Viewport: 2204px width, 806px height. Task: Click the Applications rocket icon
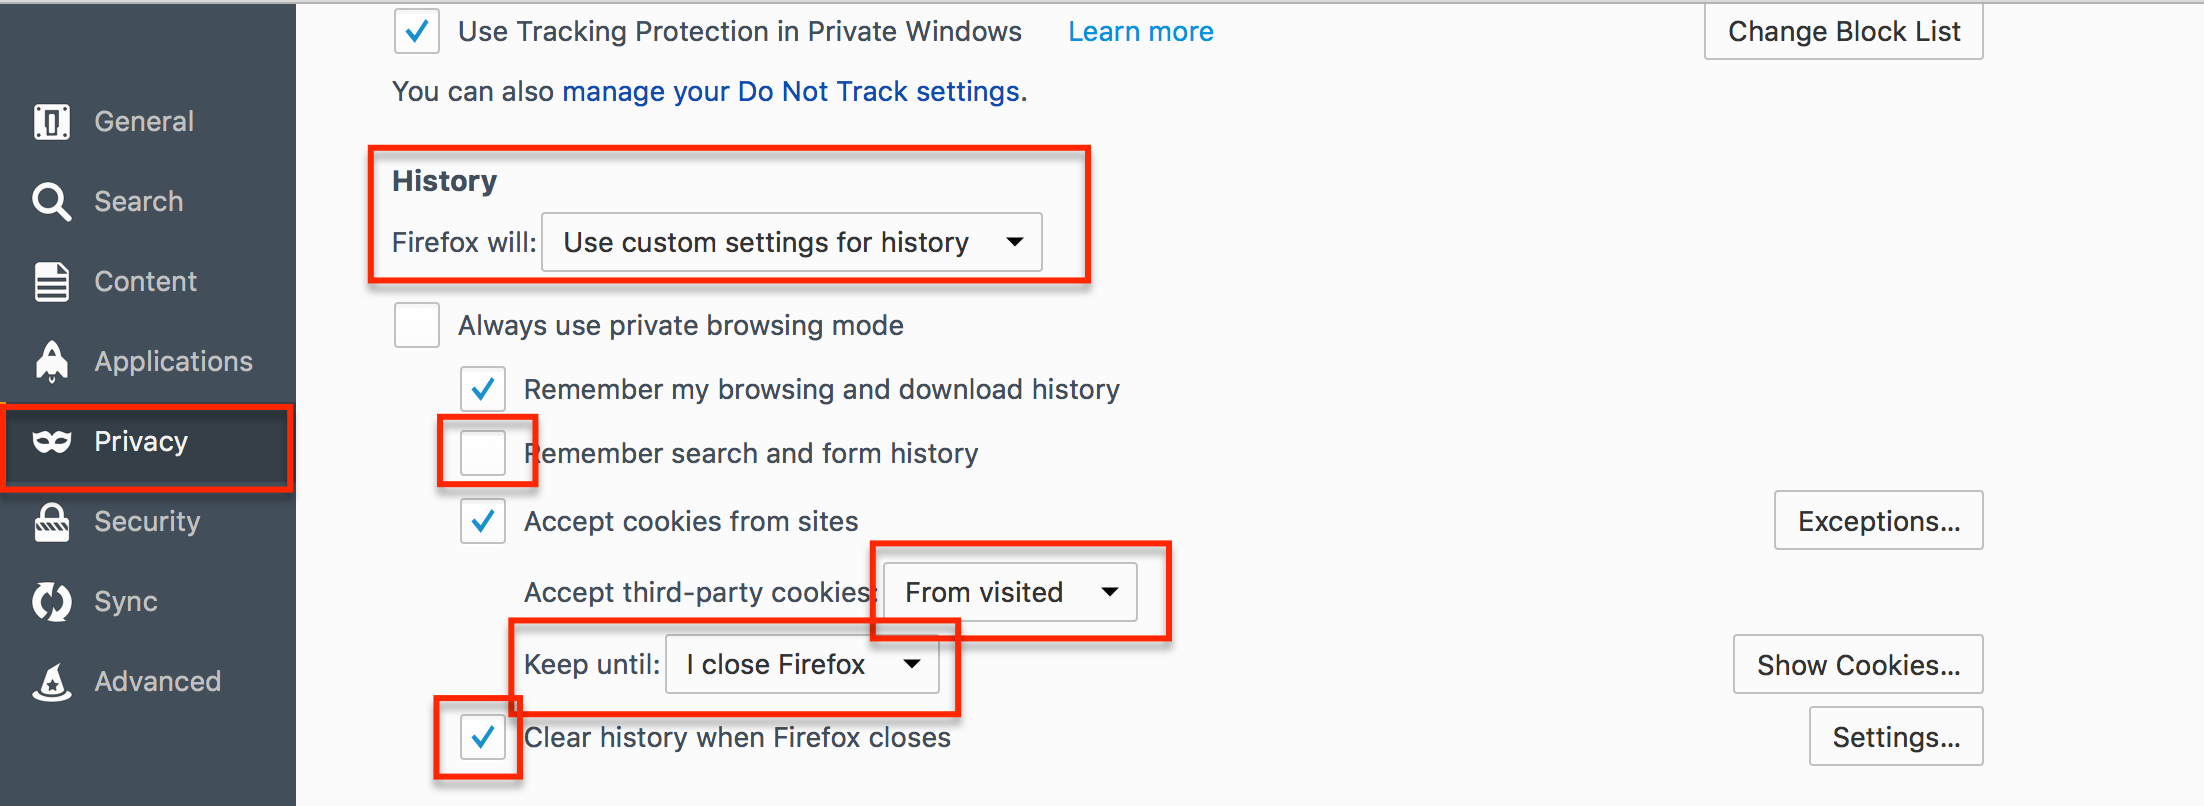coord(52,361)
